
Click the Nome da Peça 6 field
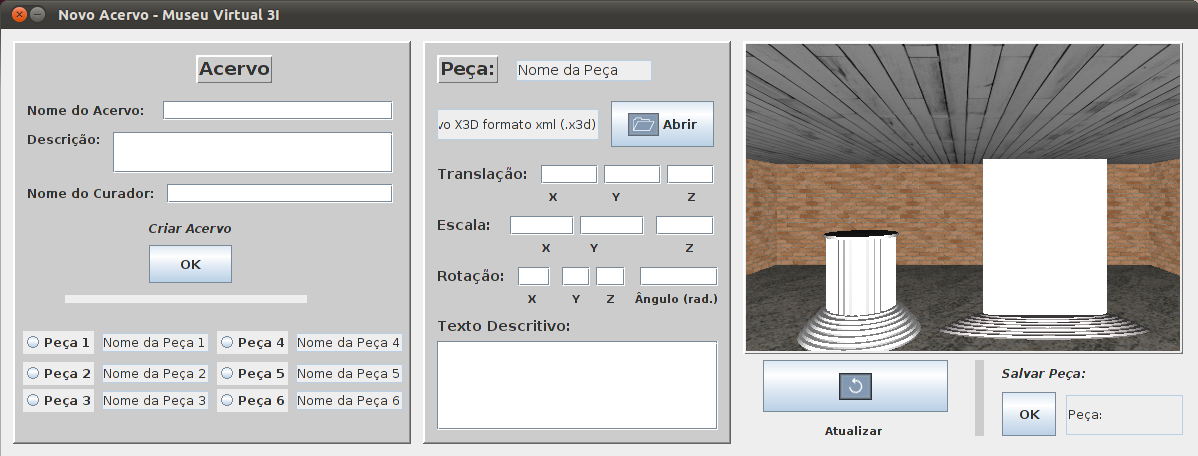tap(349, 399)
